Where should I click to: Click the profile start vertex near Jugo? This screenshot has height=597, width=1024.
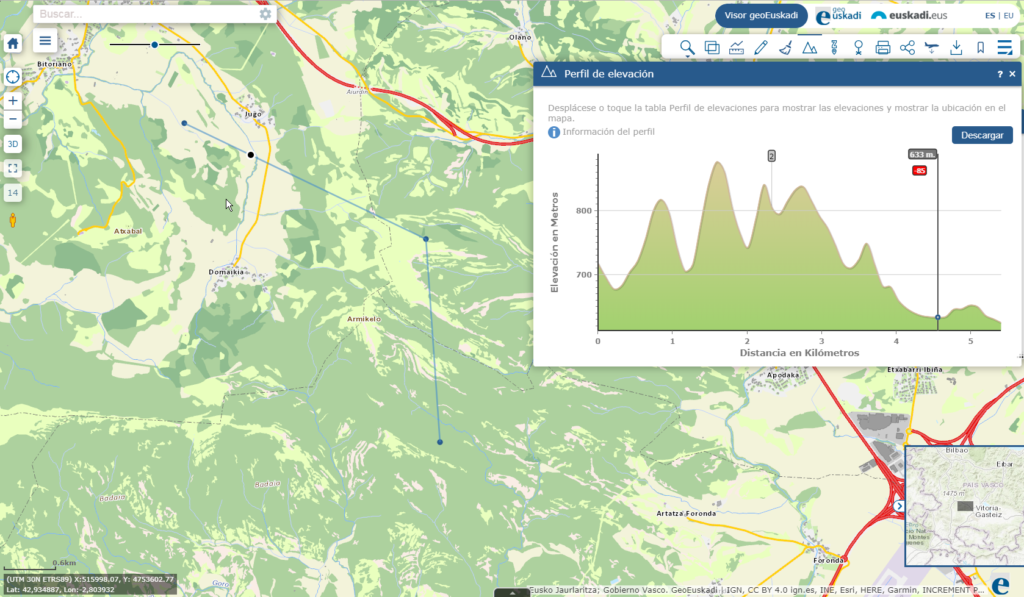pyautogui.click(x=185, y=123)
